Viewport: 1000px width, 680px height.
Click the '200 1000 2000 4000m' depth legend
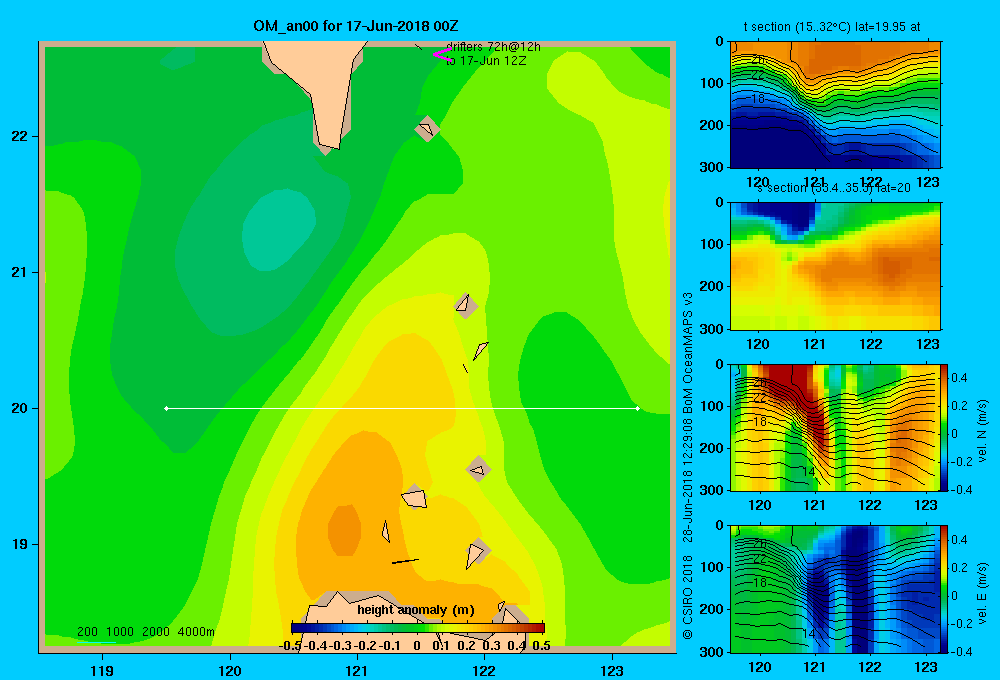point(145,632)
